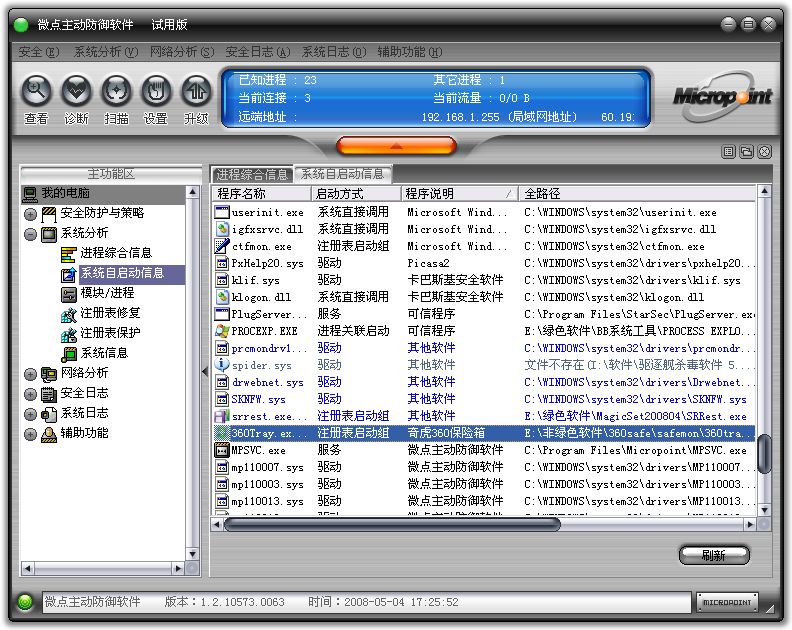Viewport: 792px width, 630px height.
Task: Select the 360Tray.exe icon
Action: (x=222, y=433)
